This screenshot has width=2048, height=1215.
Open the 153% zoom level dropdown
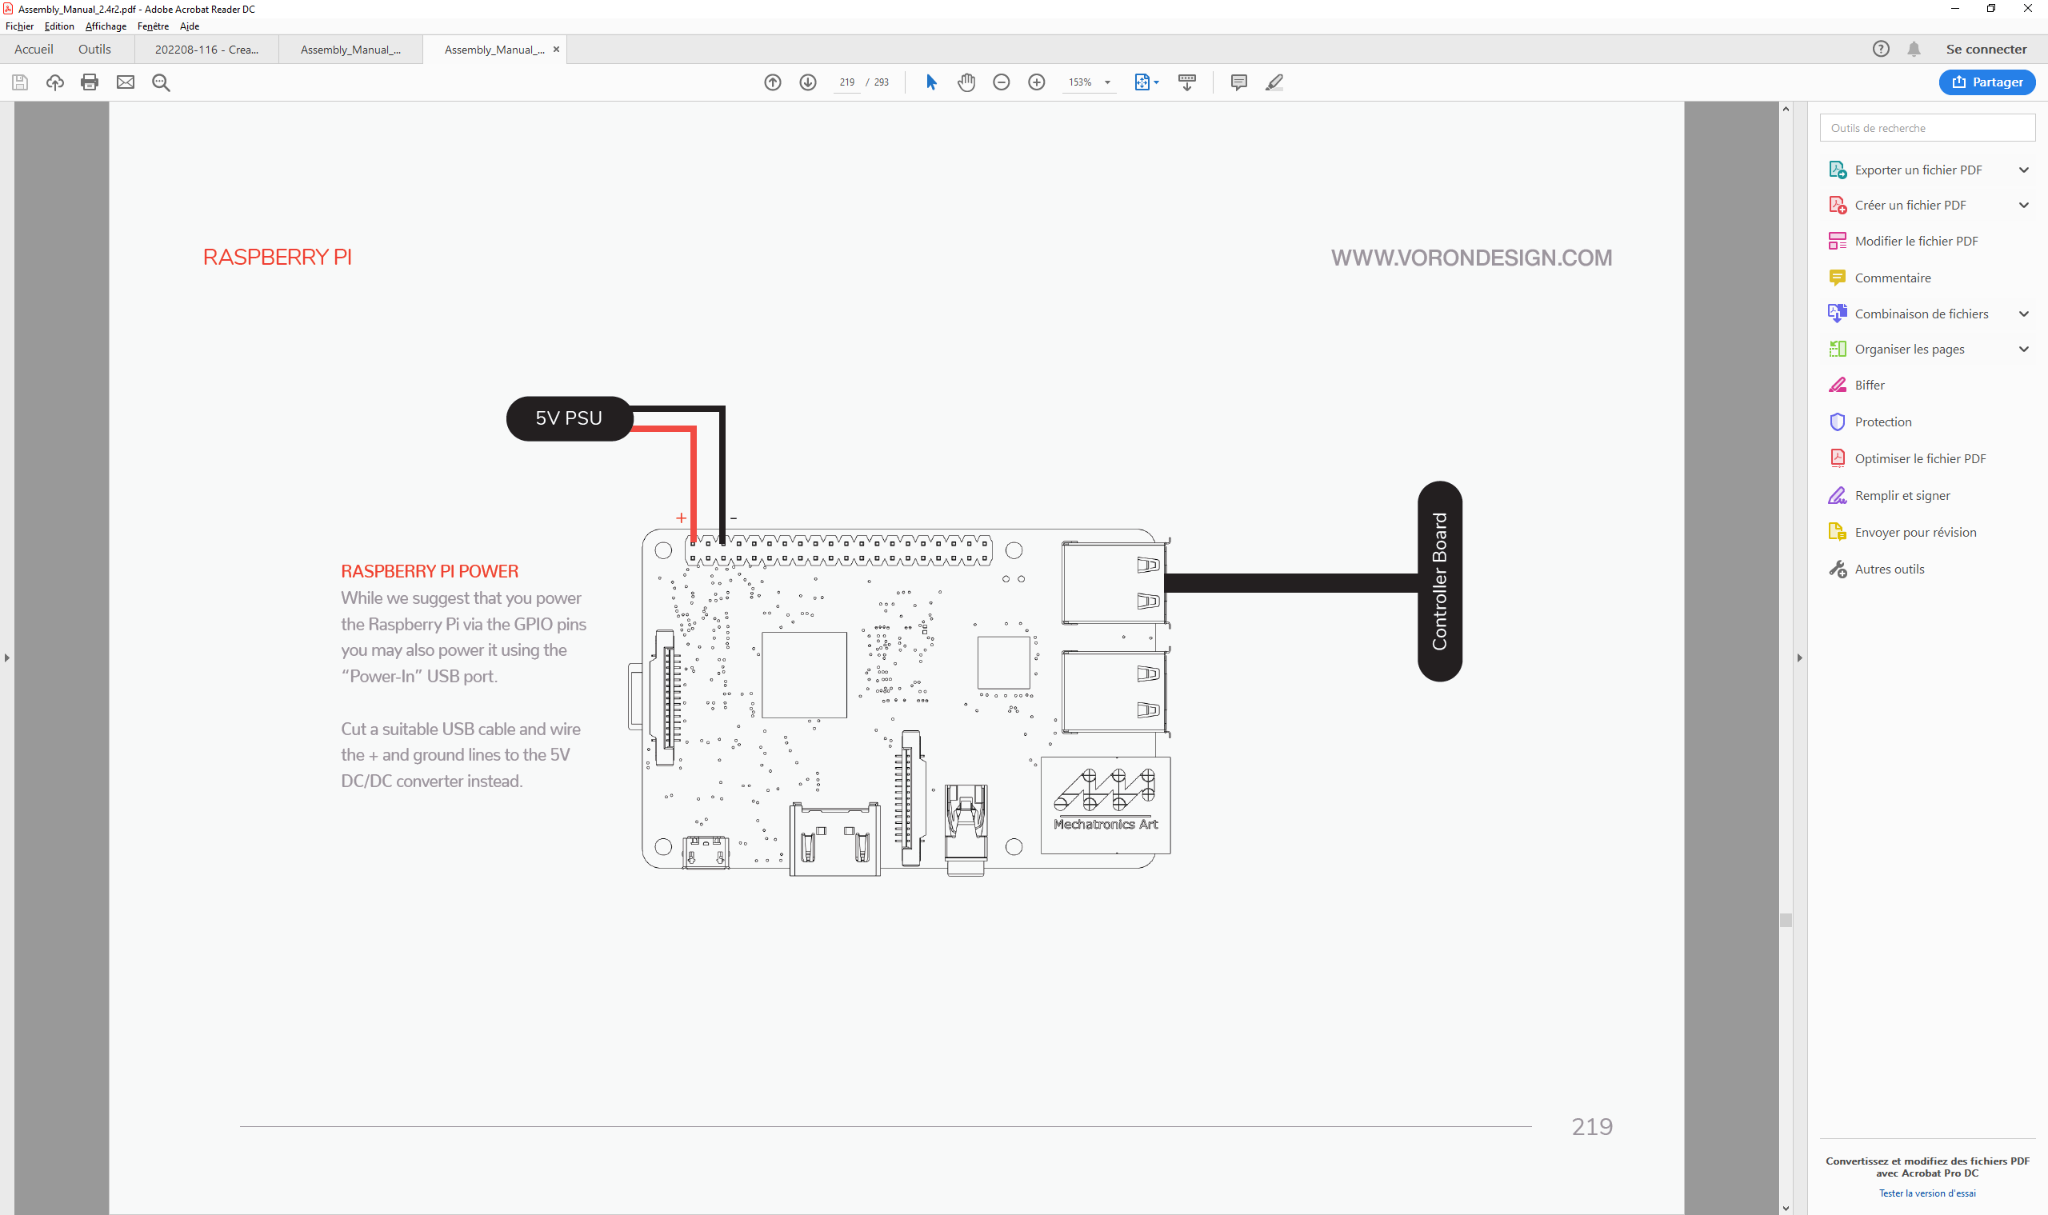pos(1107,82)
